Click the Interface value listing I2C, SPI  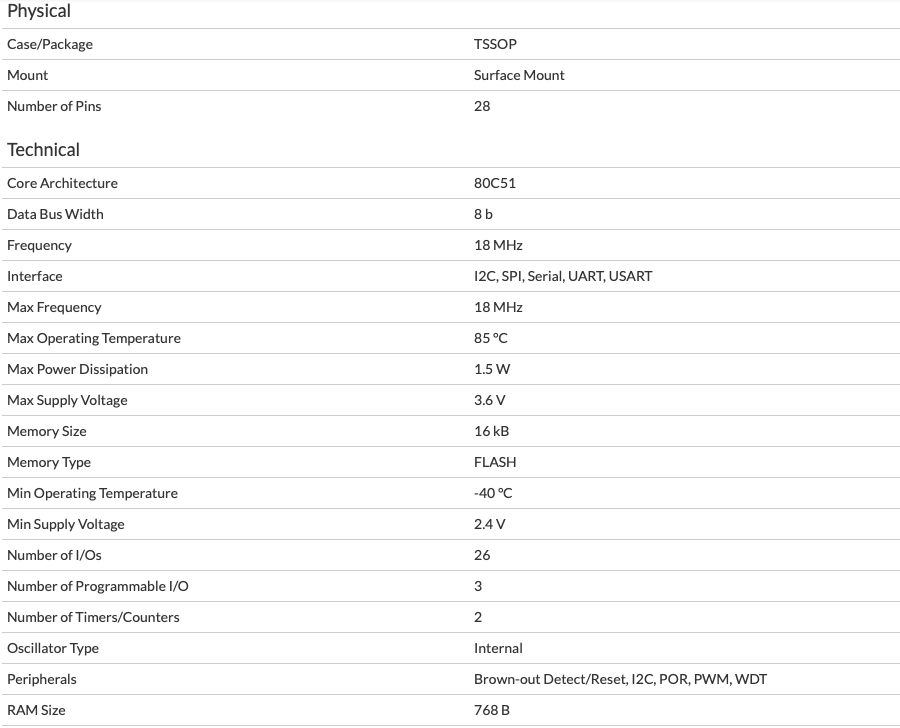pyautogui.click(x=563, y=276)
